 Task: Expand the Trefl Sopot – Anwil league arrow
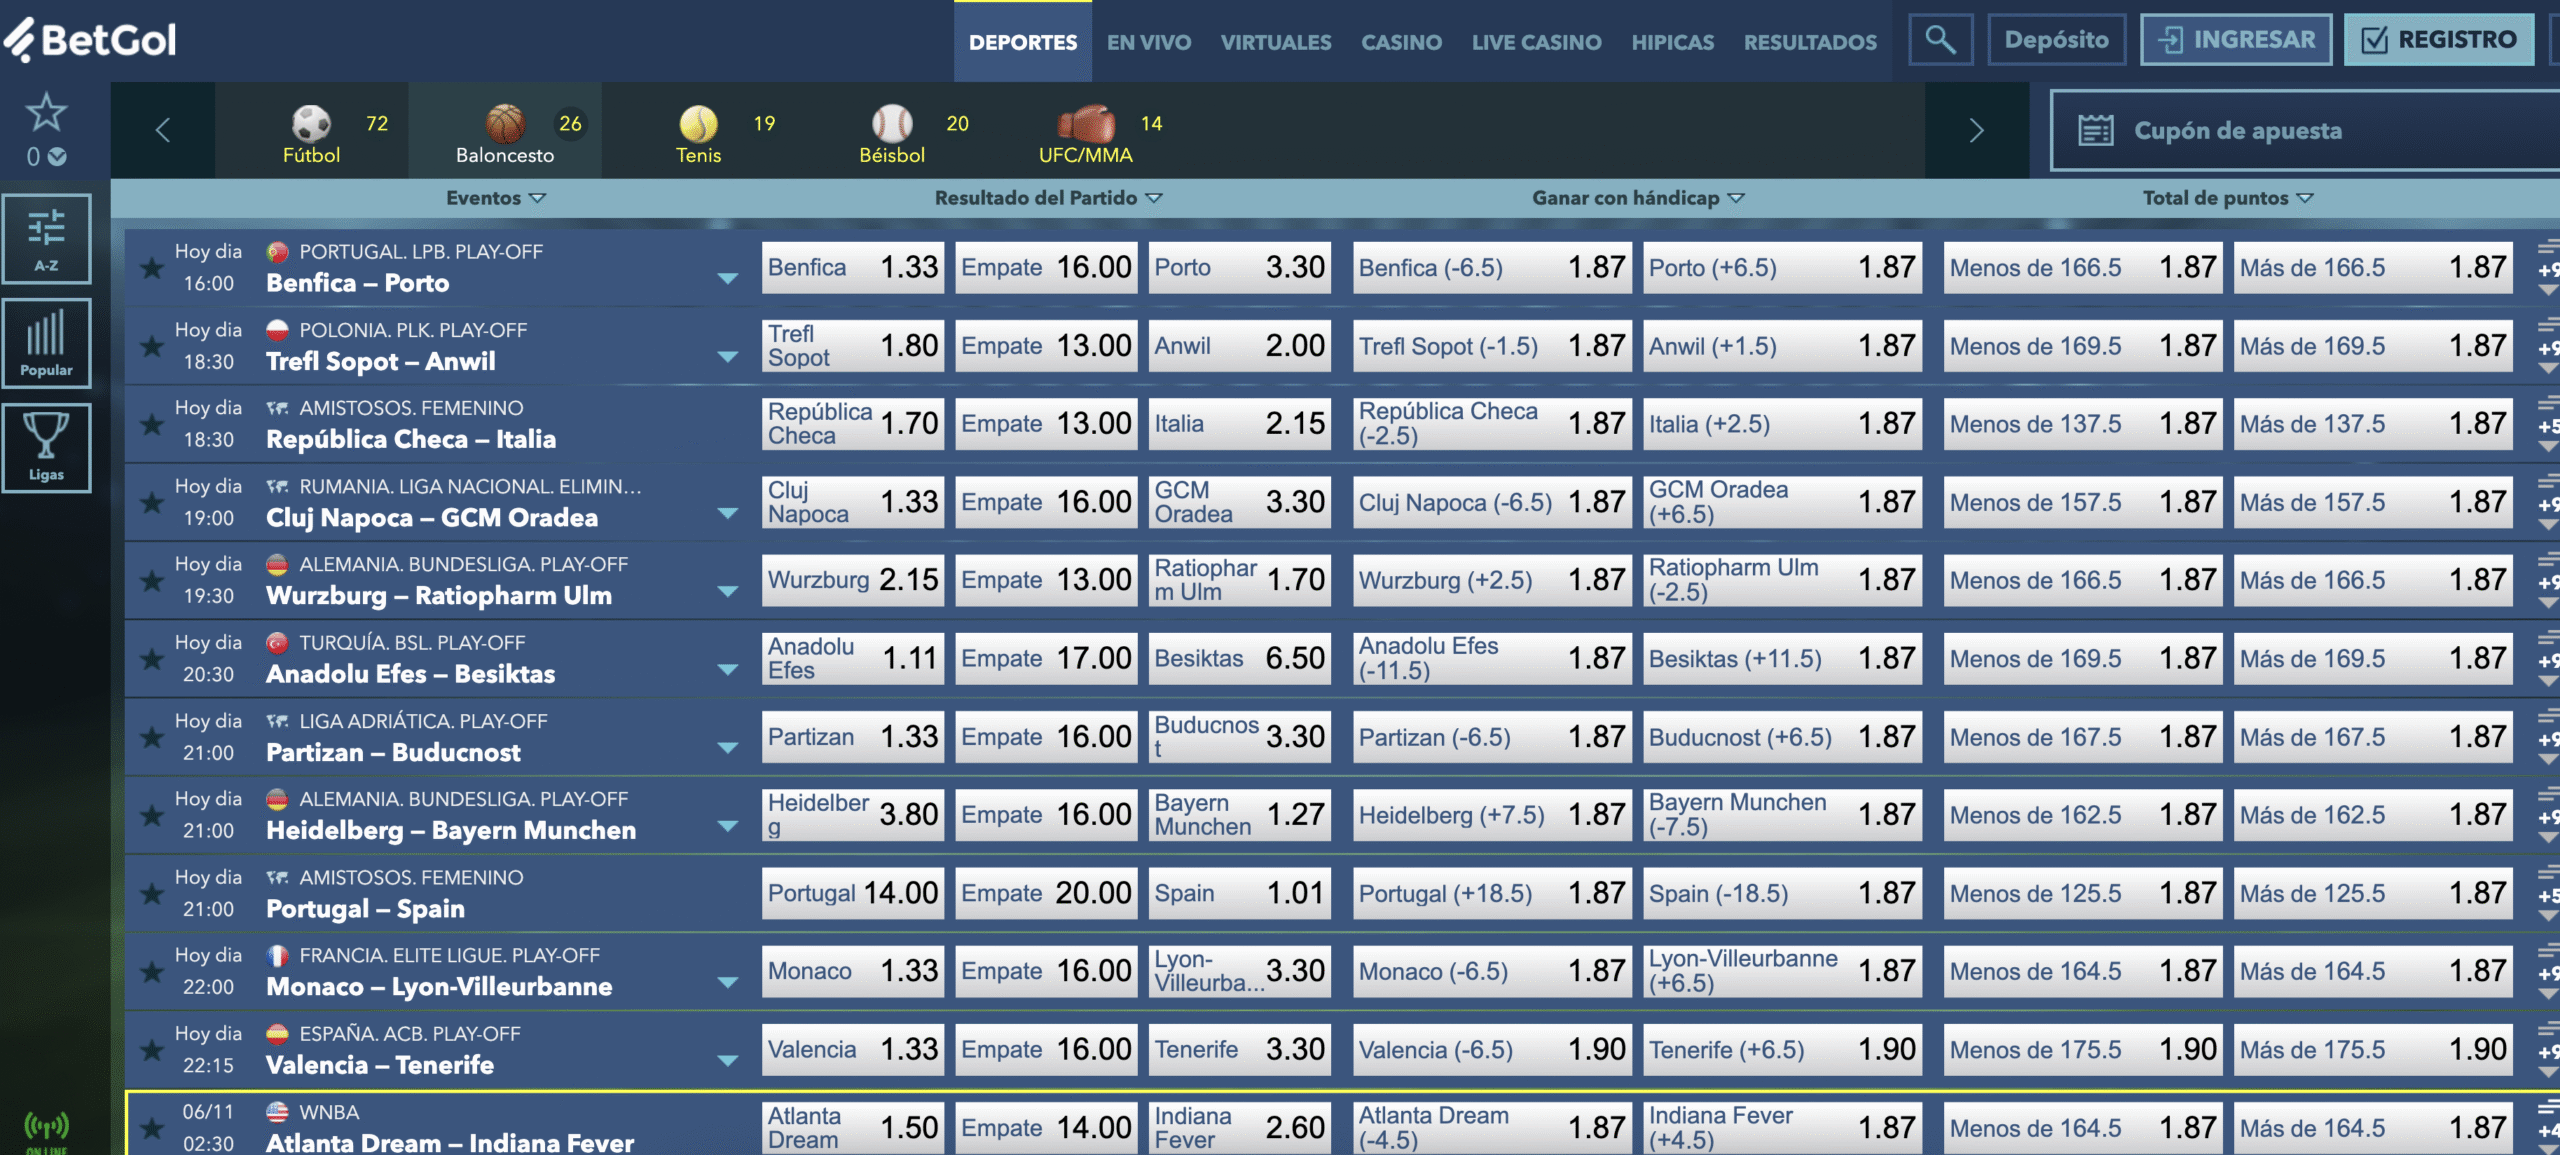pyautogui.click(x=728, y=357)
